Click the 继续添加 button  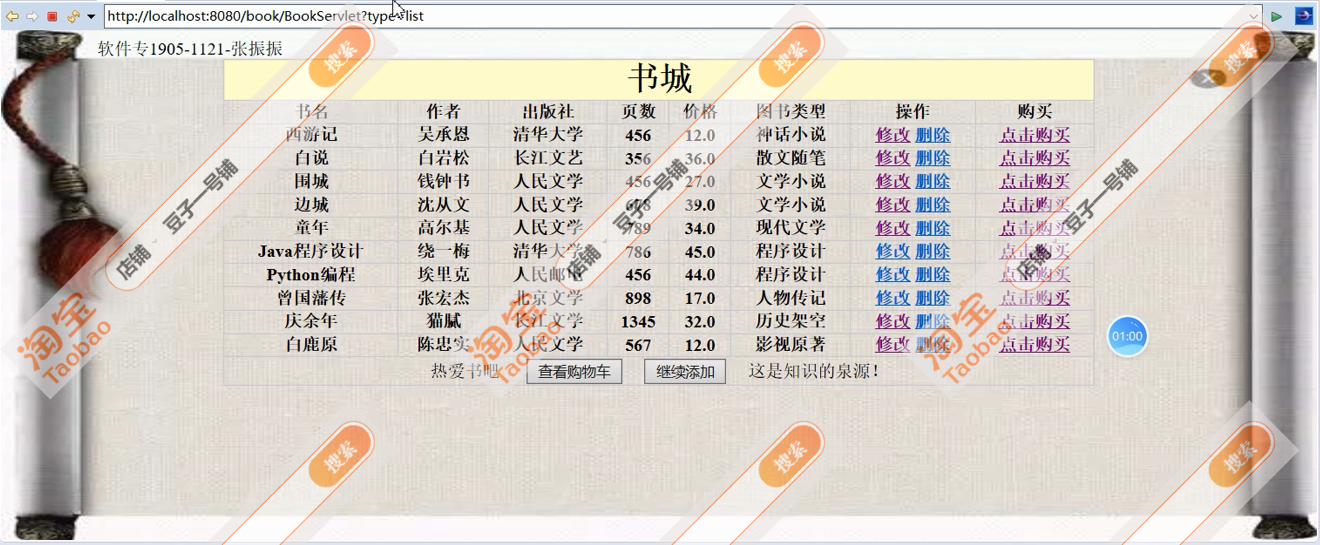click(685, 372)
